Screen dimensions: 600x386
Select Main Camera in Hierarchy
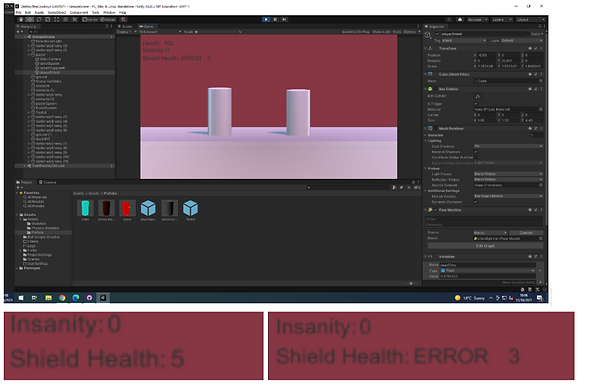pyautogui.click(x=50, y=59)
